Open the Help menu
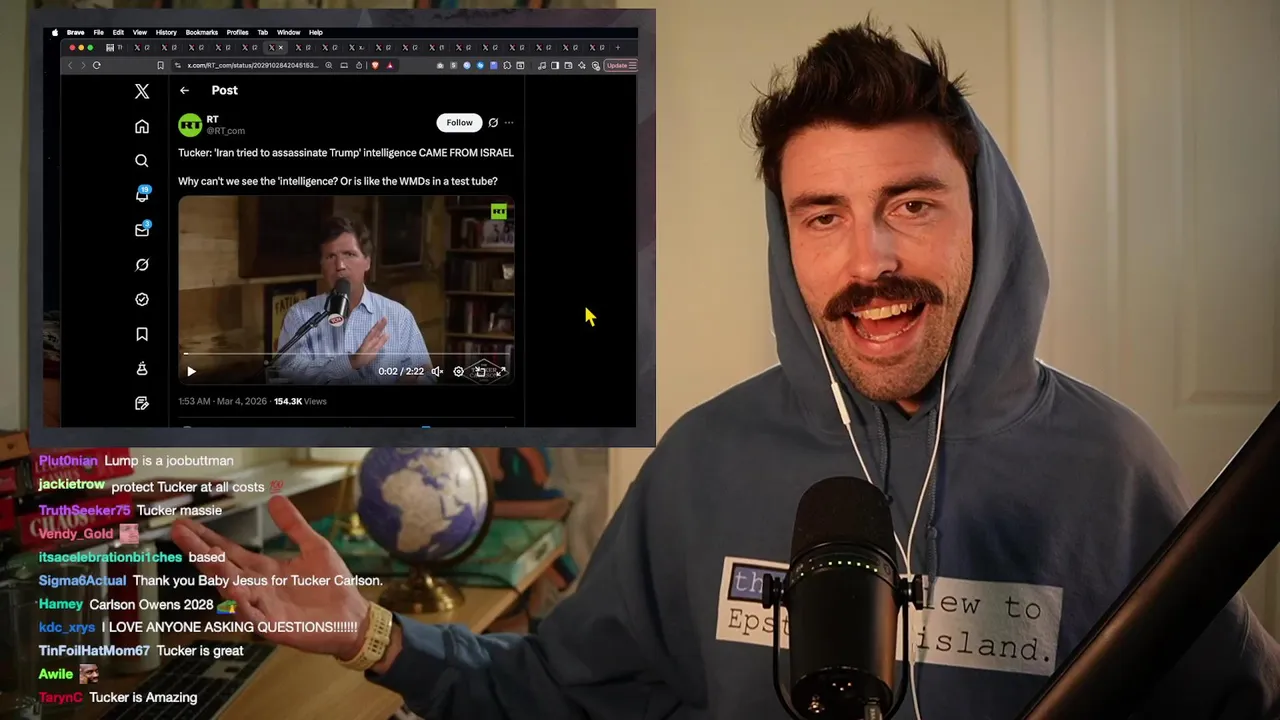The width and height of the screenshot is (1280, 720). click(316, 32)
